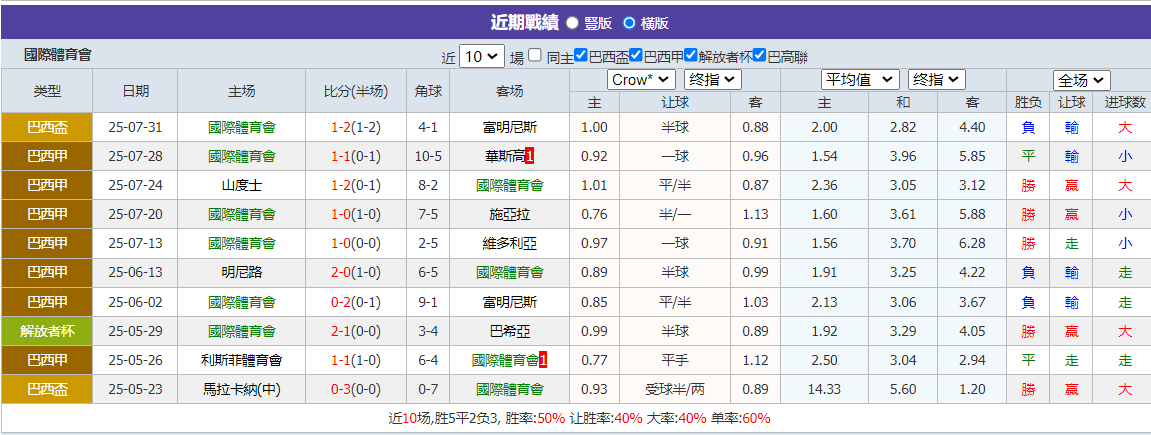Click the green 解放者杯 league label
1151x435 pixels.
tap(47, 331)
